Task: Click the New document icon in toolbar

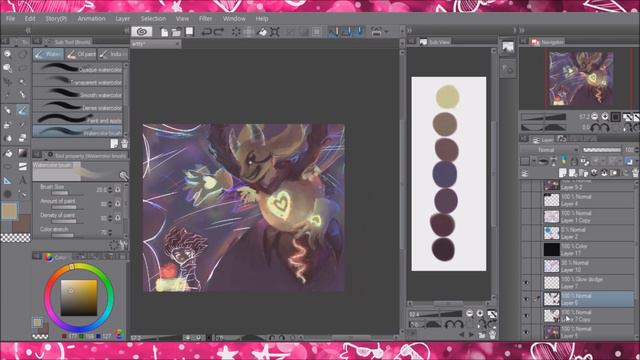Action: (164, 32)
